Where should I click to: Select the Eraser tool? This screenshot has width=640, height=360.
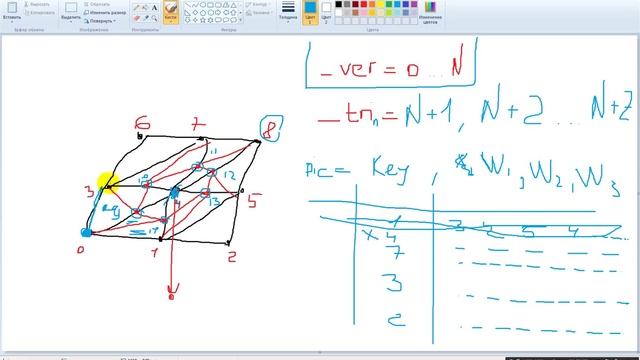click(136, 18)
